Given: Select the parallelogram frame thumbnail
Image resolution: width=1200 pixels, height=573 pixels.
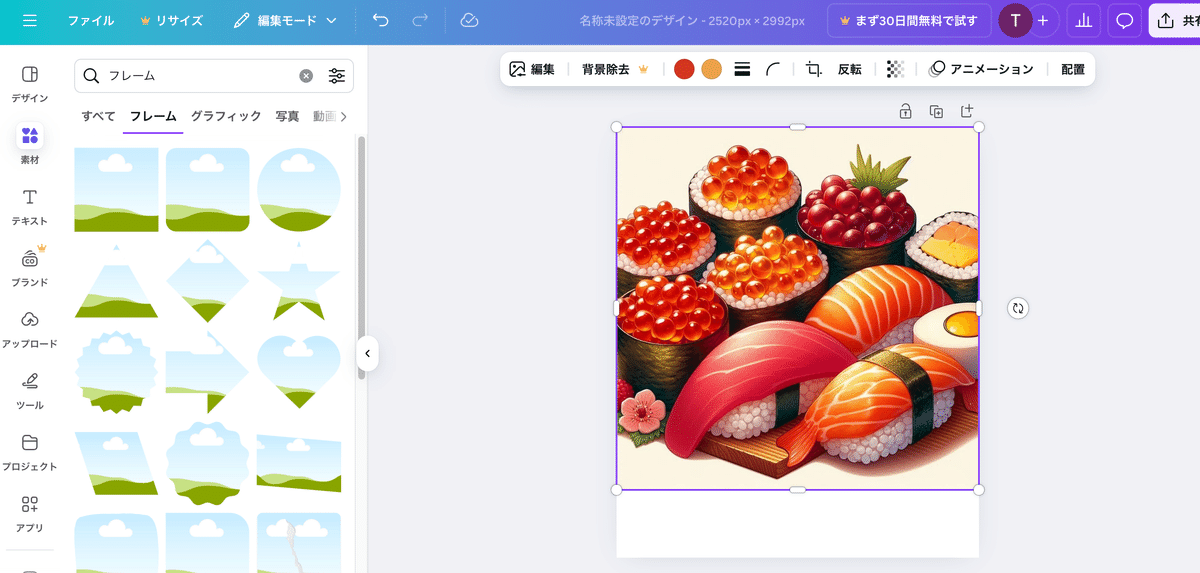Looking at the screenshot, I should coord(116,463).
